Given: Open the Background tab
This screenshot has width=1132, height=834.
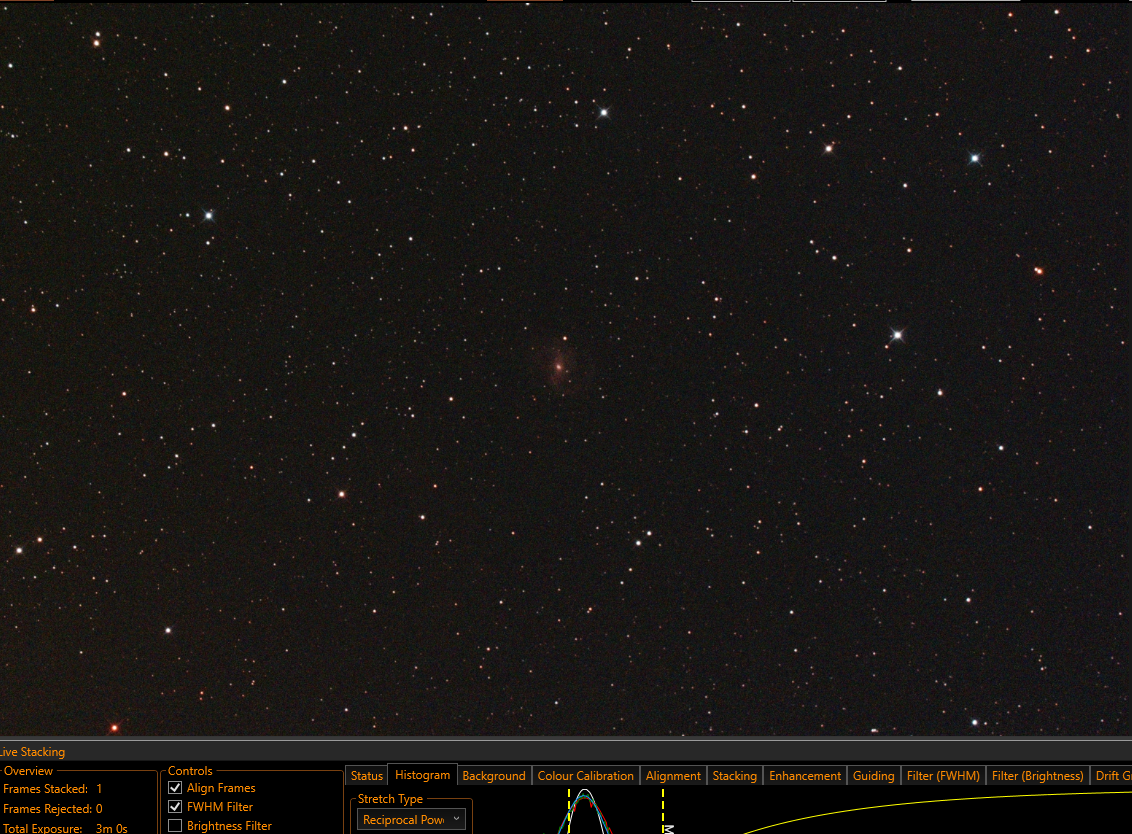Looking at the screenshot, I should pyautogui.click(x=494, y=776).
